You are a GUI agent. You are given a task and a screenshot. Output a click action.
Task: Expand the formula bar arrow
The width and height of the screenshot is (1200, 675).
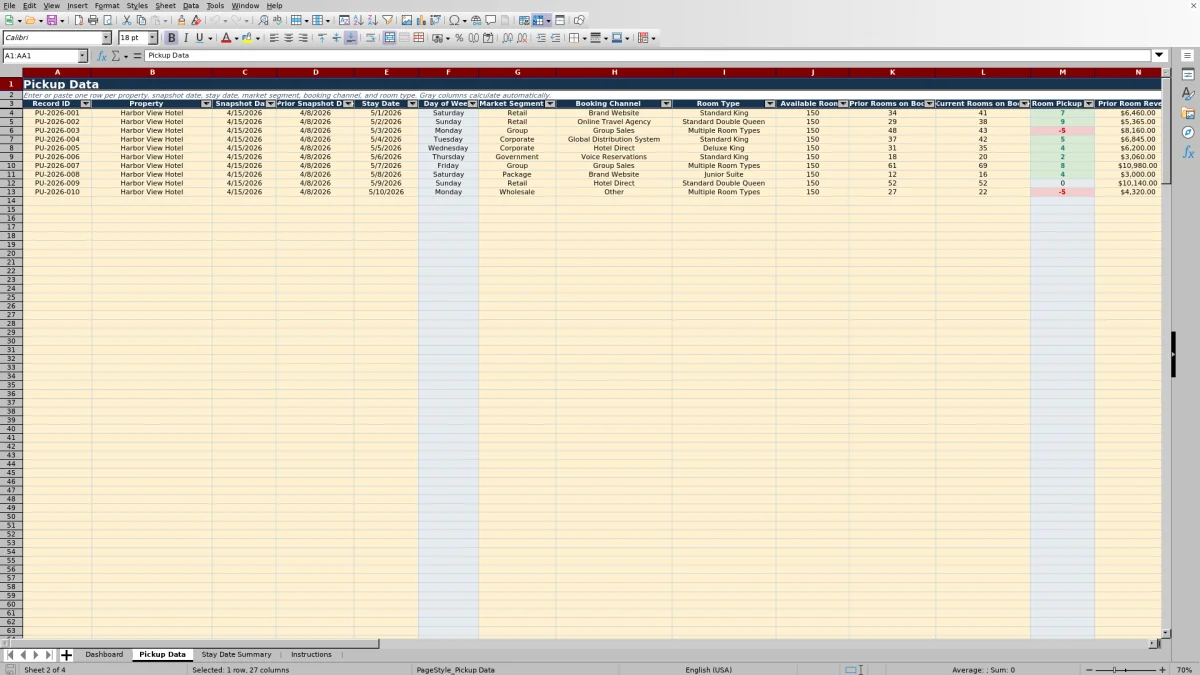pyautogui.click(x=1159, y=56)
